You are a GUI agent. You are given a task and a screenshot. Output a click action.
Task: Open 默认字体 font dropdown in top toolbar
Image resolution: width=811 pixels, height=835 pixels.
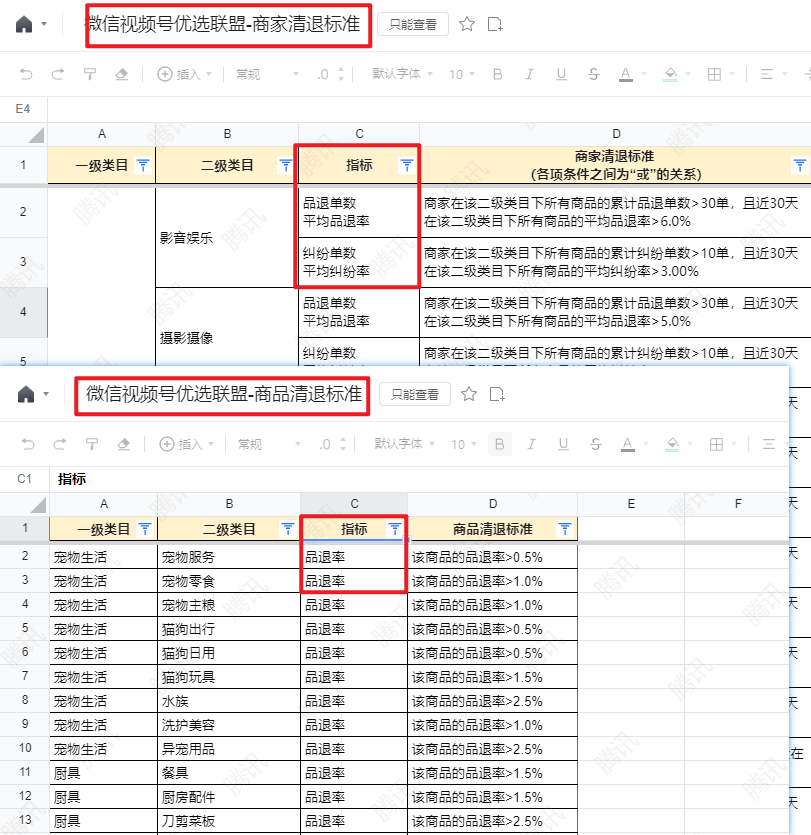[402, 74]
